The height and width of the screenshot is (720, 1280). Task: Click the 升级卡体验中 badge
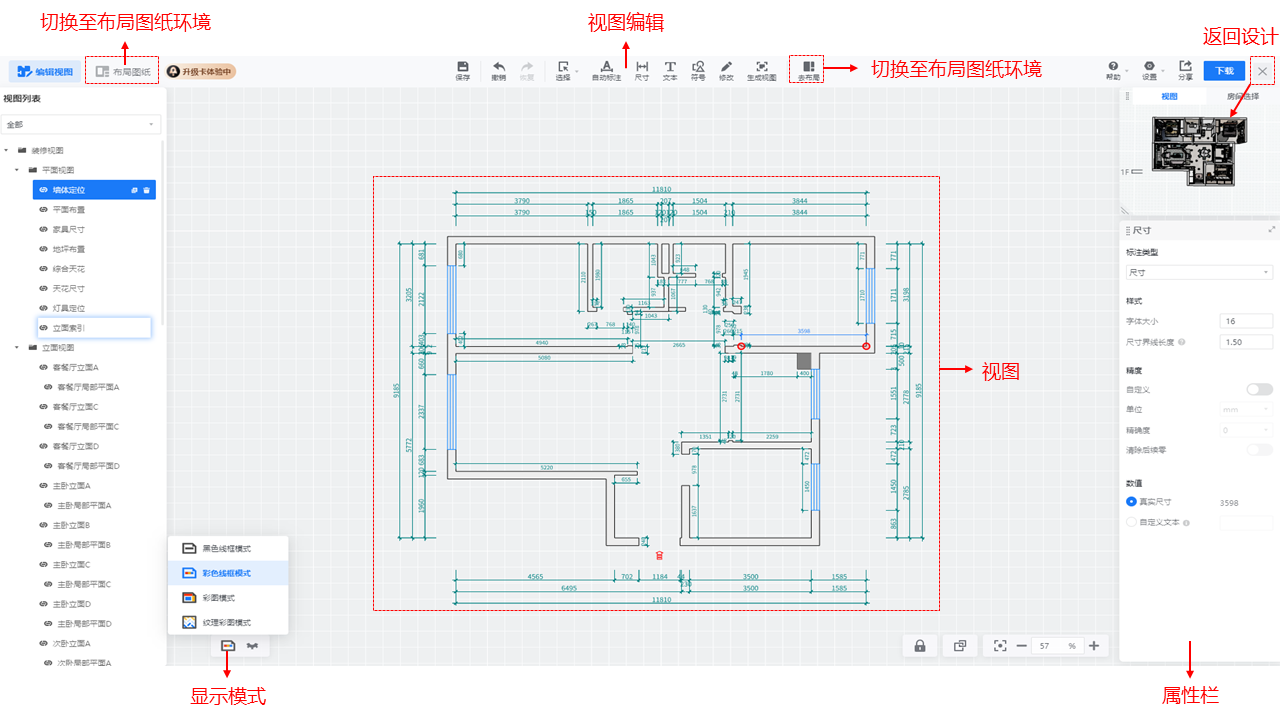[201, 72]
